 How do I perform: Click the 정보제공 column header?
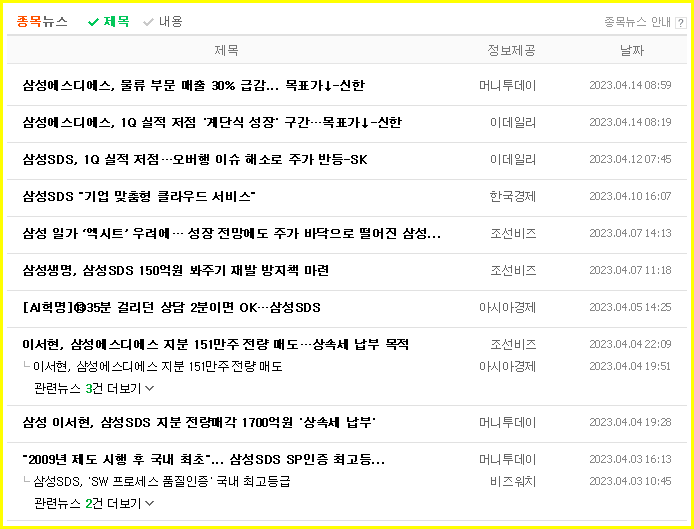[511, 50]
